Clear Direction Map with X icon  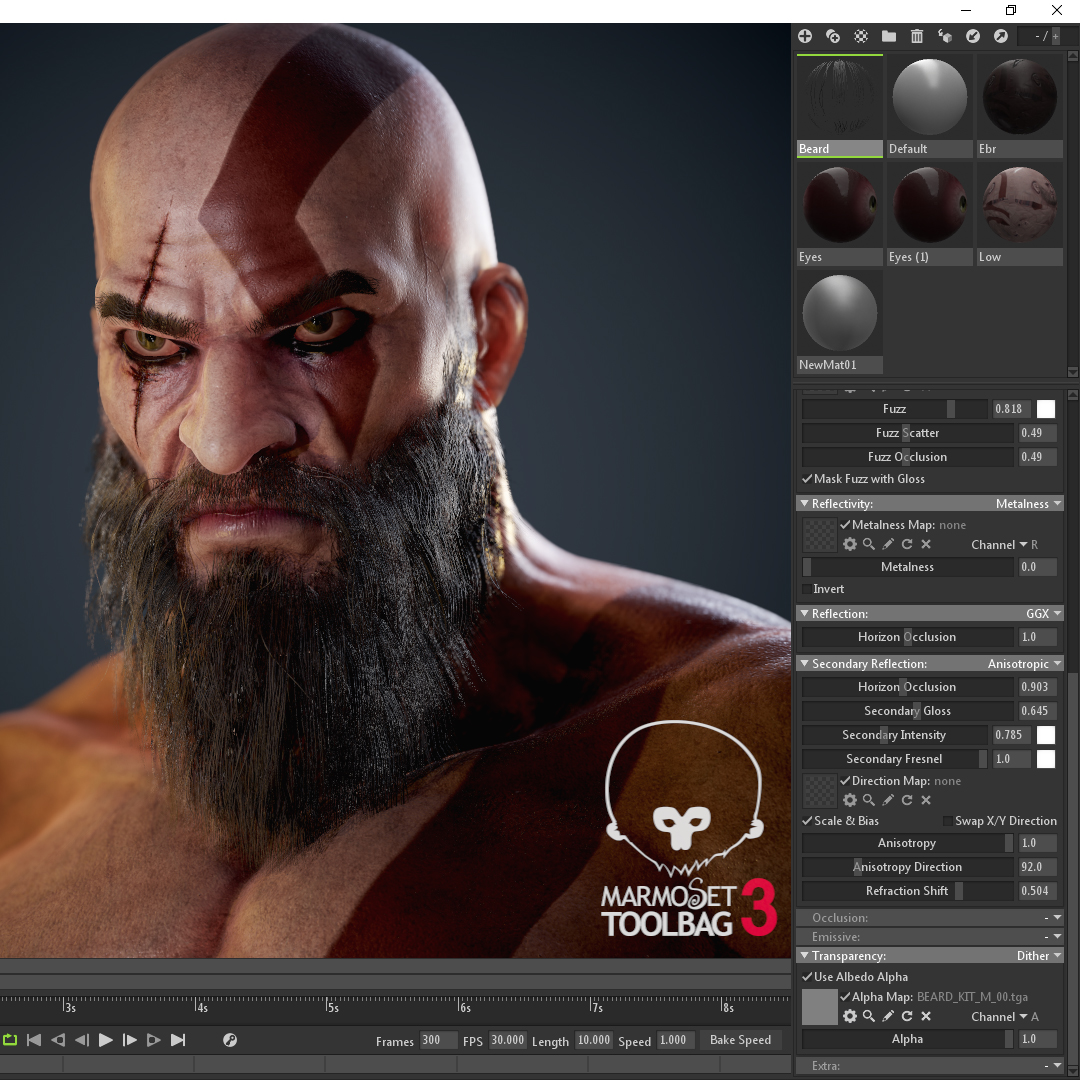click(x=926, y=800)
